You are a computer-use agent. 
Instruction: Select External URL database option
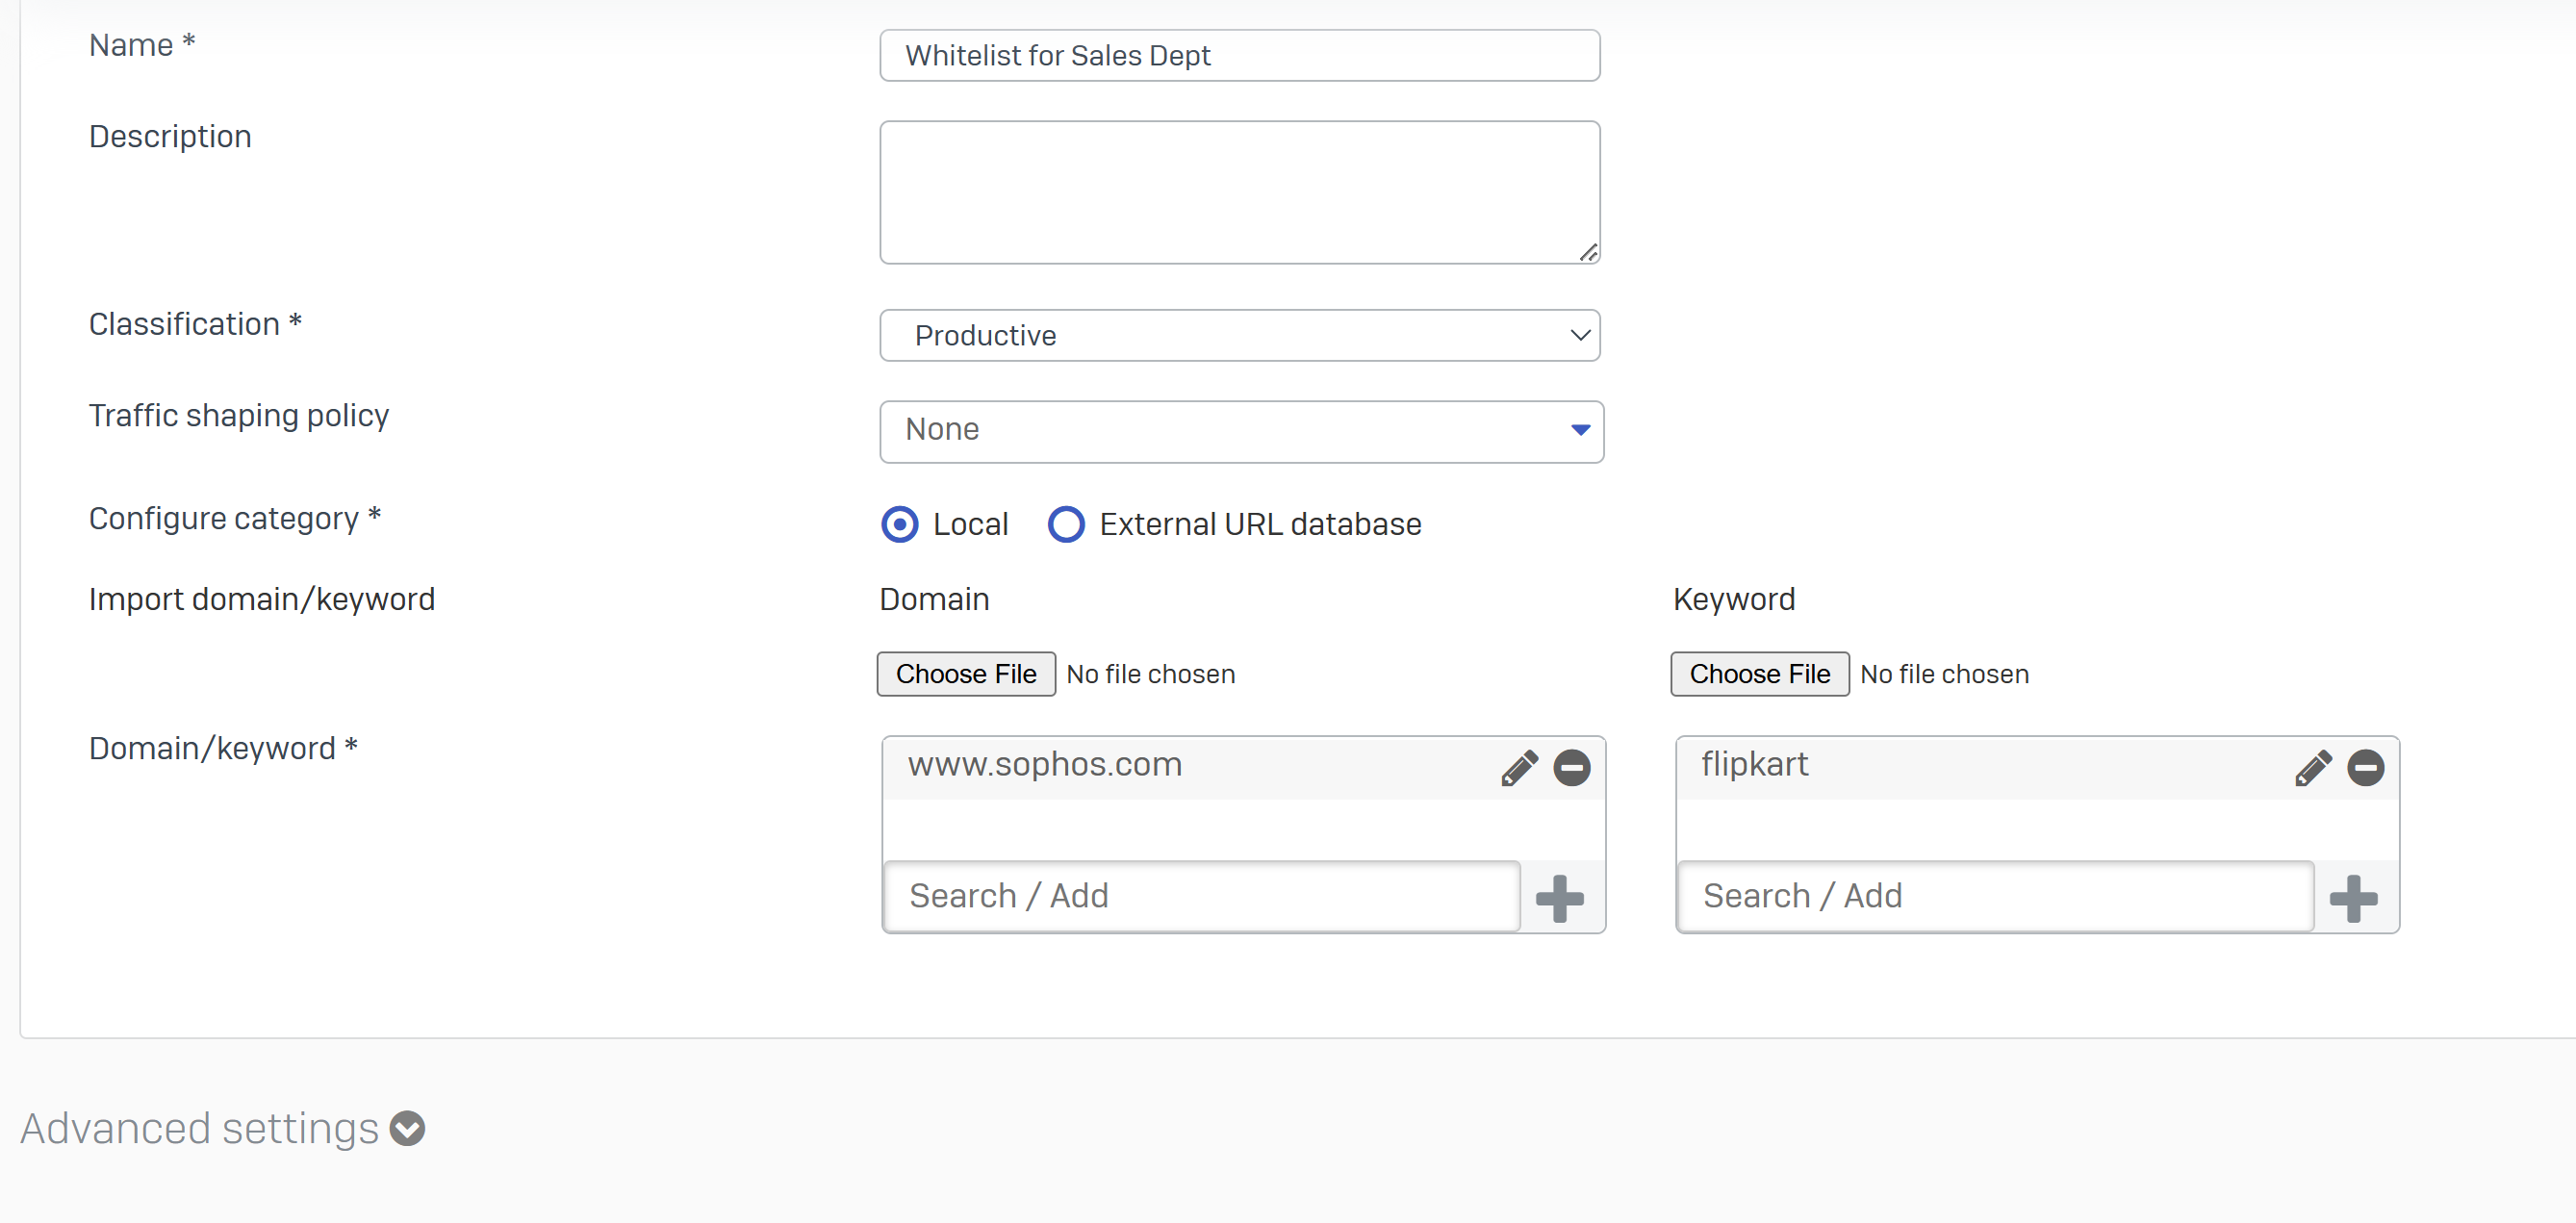click(1065, 524)
